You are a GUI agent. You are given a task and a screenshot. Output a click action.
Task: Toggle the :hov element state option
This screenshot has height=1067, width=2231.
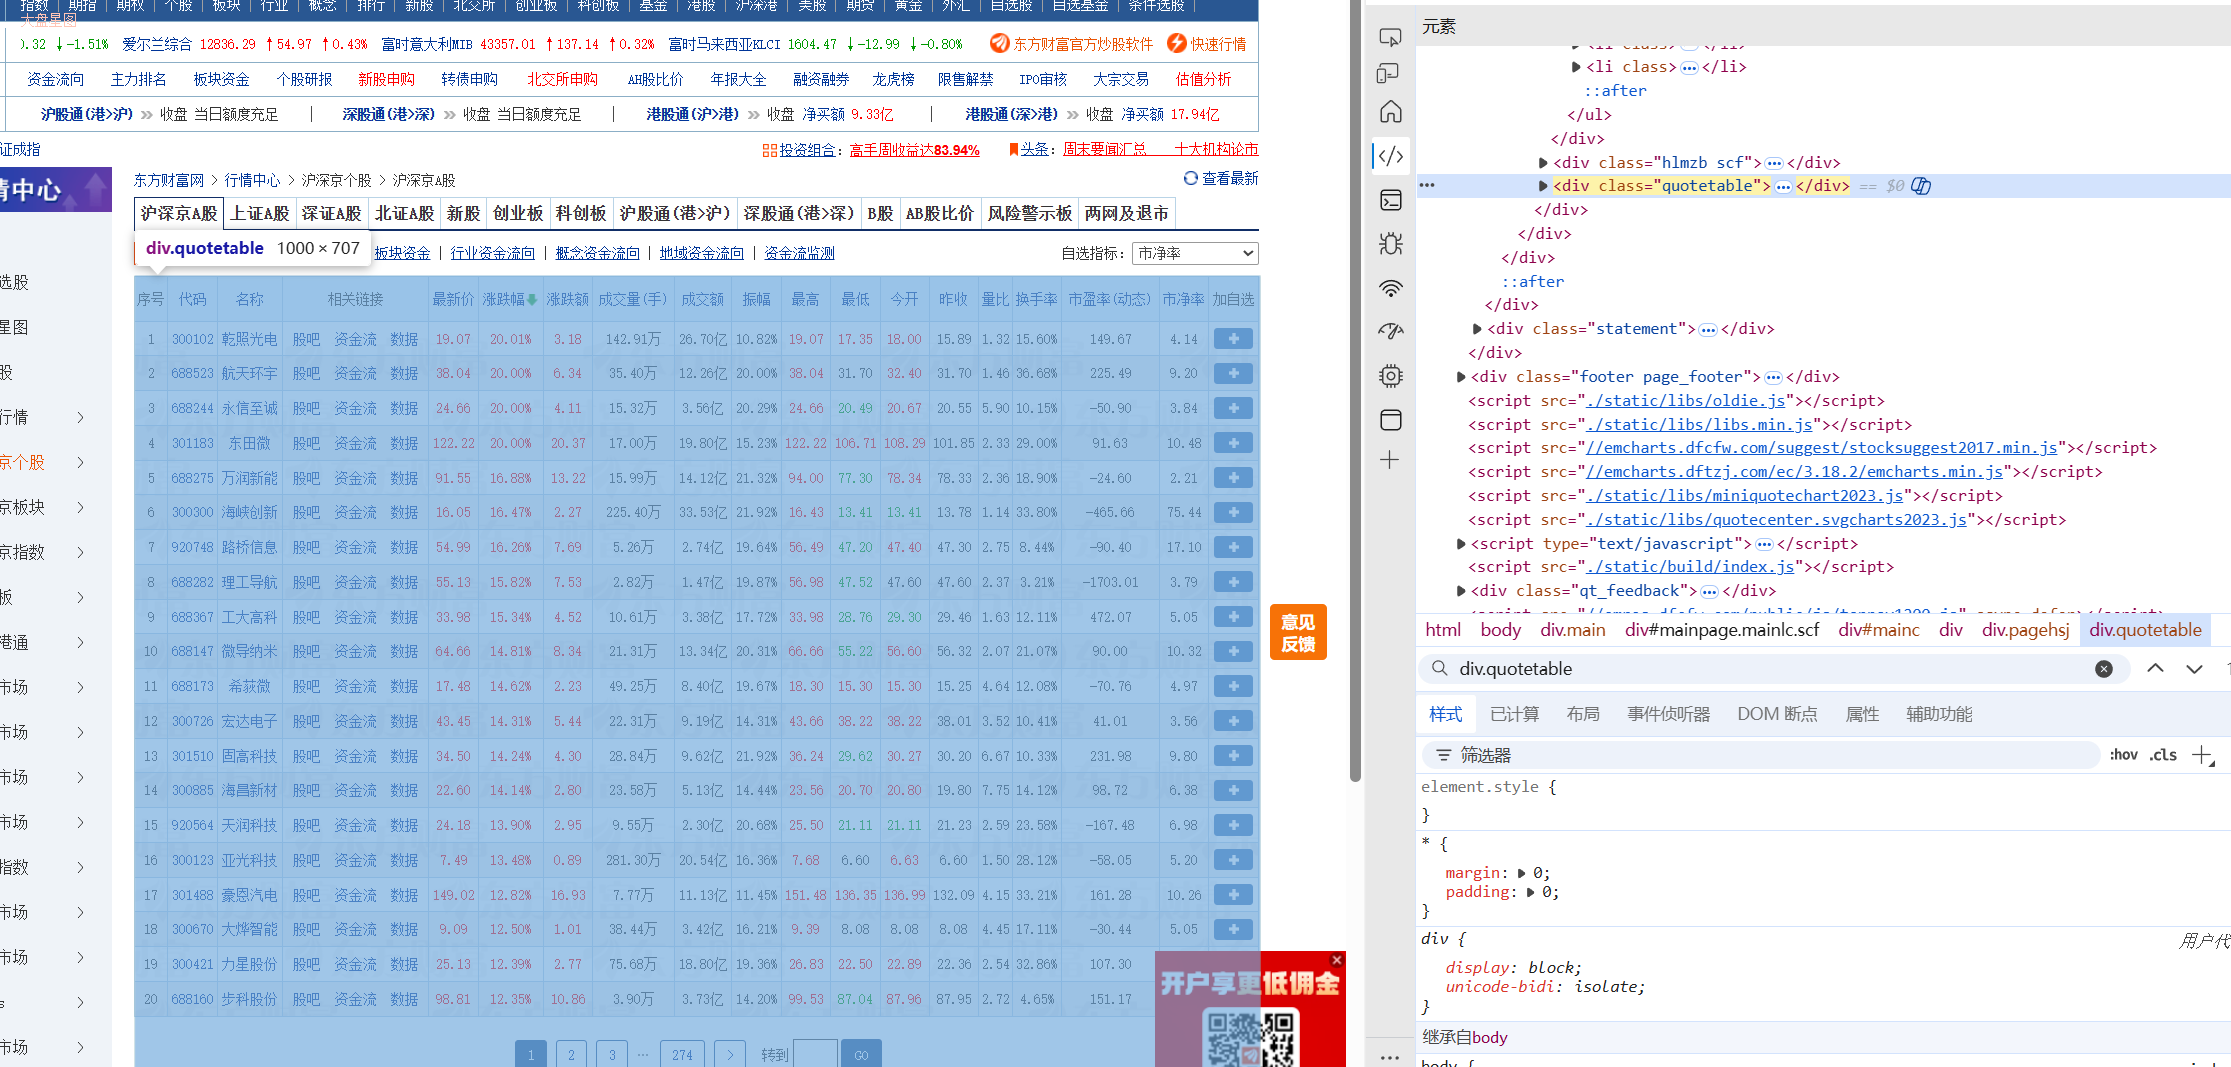click(x=2123, y=755)
